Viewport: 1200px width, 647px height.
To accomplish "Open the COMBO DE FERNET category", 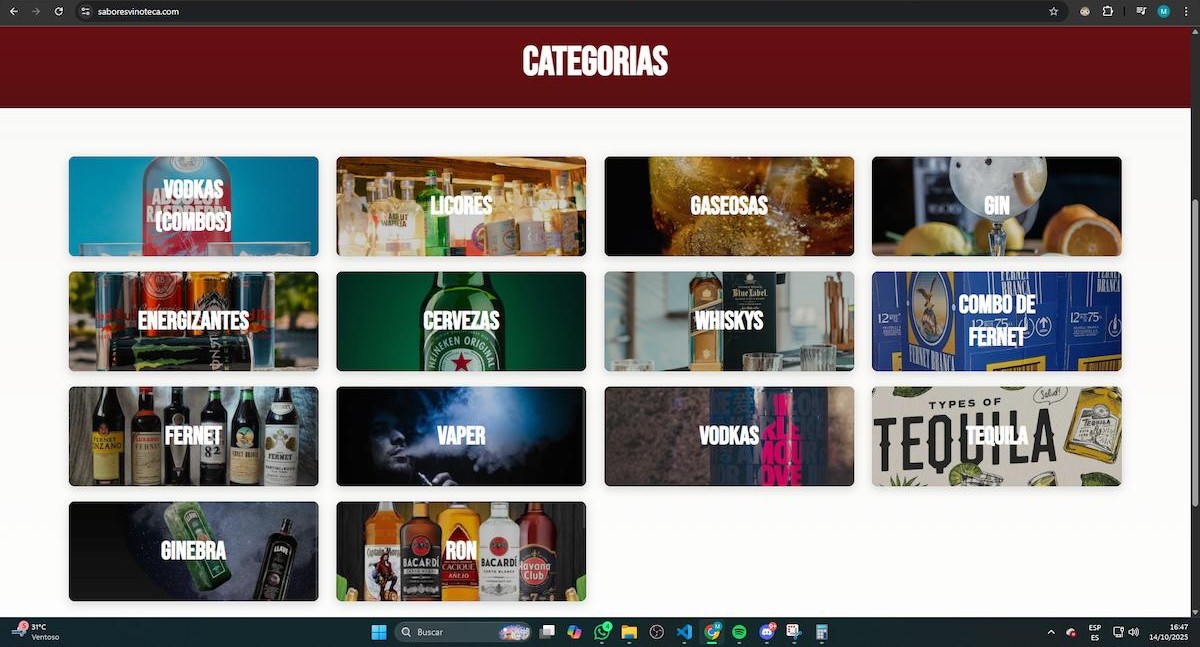I will tap(997, 320).
